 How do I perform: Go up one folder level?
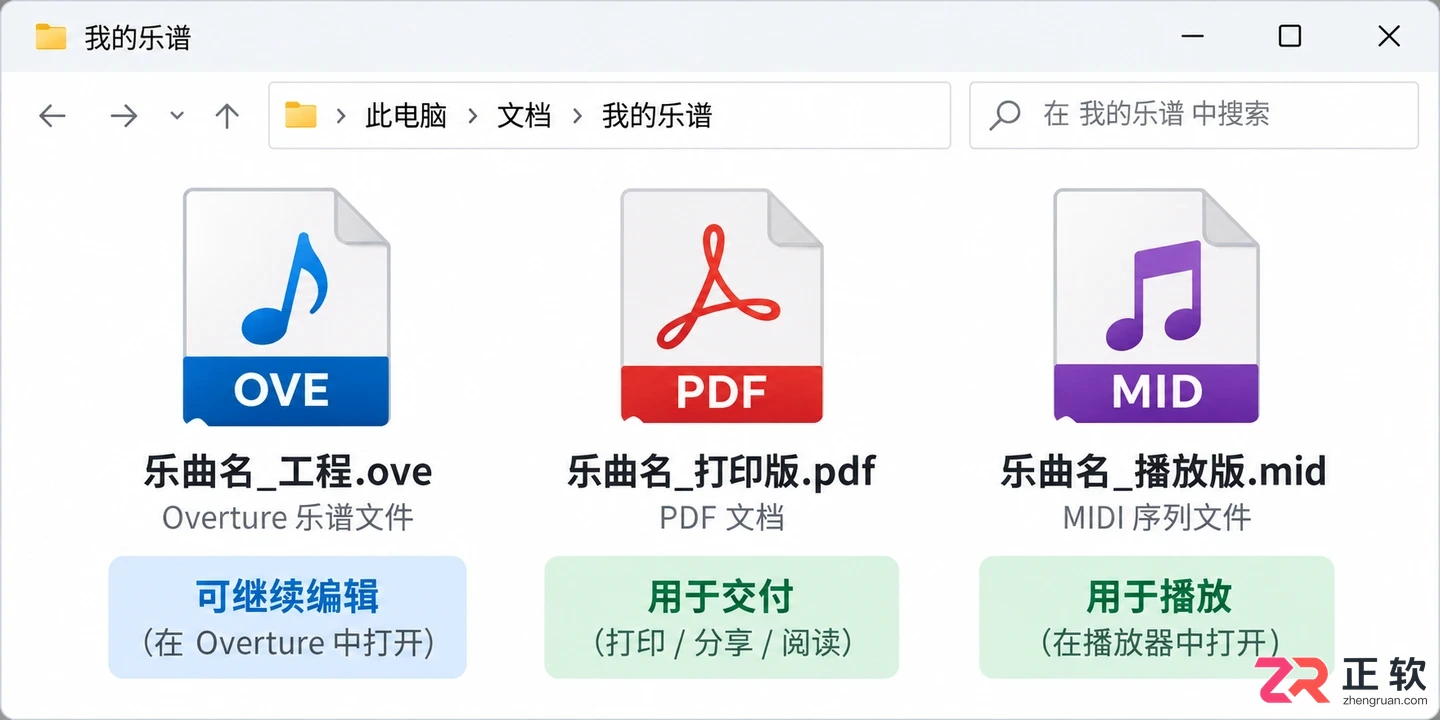point(227,116)
